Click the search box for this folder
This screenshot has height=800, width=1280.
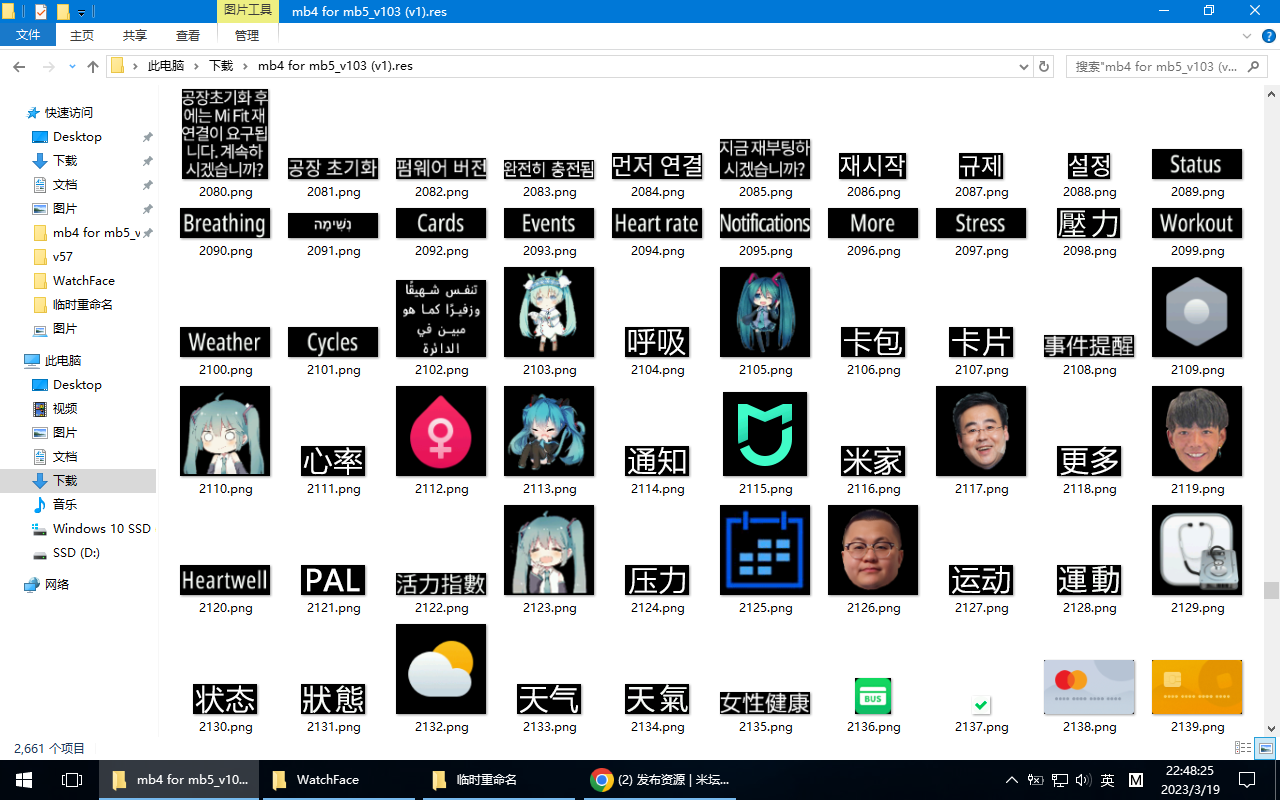(x=1166, y=66)
